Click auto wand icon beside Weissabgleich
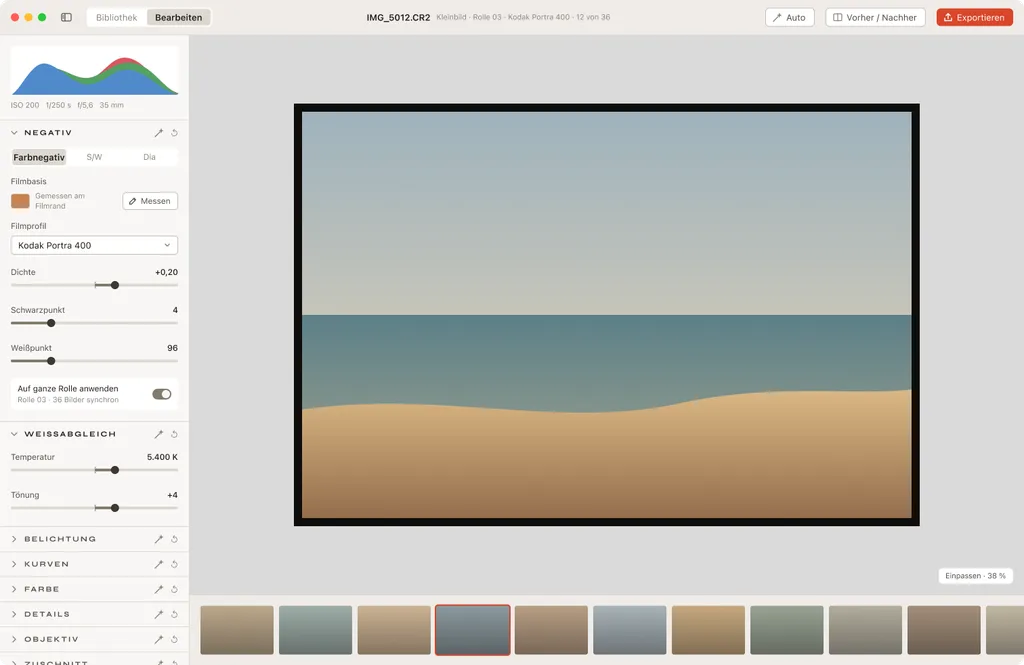The width and height of the screenshot is (1024, 665). click(x=159, y=434)
